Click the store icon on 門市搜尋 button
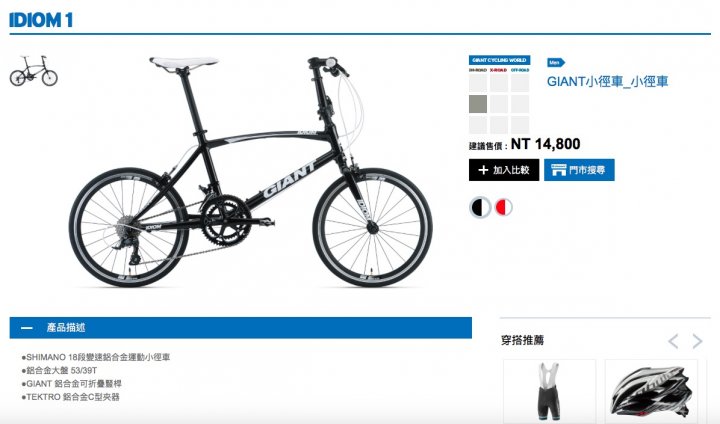720x424 pixels. click(558, 170)
